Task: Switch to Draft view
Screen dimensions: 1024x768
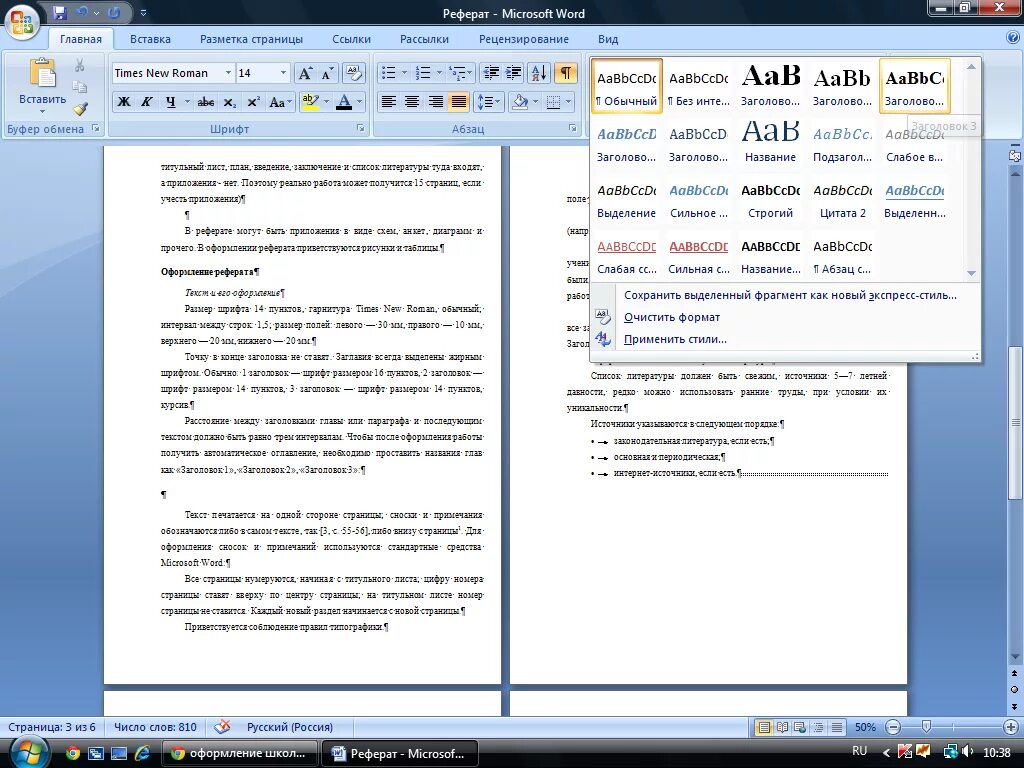Action: (x=837, y=727)
